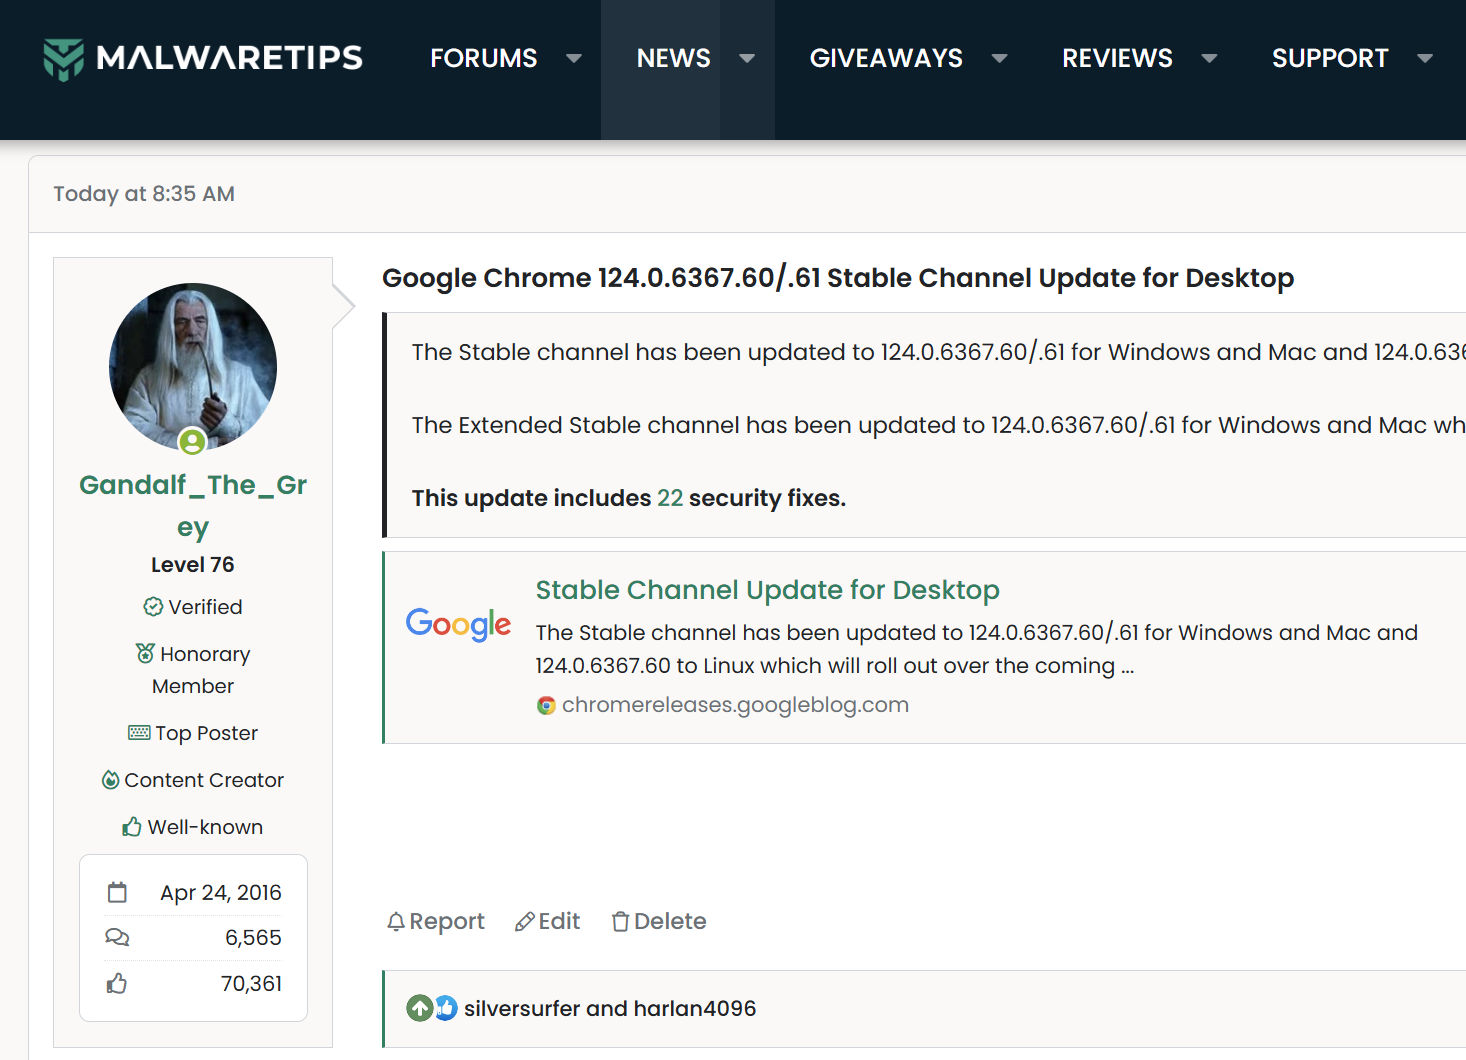The height and width of the screenshot is (1060, 1466).
Task: Open the Stable Channel Update for Desktop link
Action: coord(767,590)
